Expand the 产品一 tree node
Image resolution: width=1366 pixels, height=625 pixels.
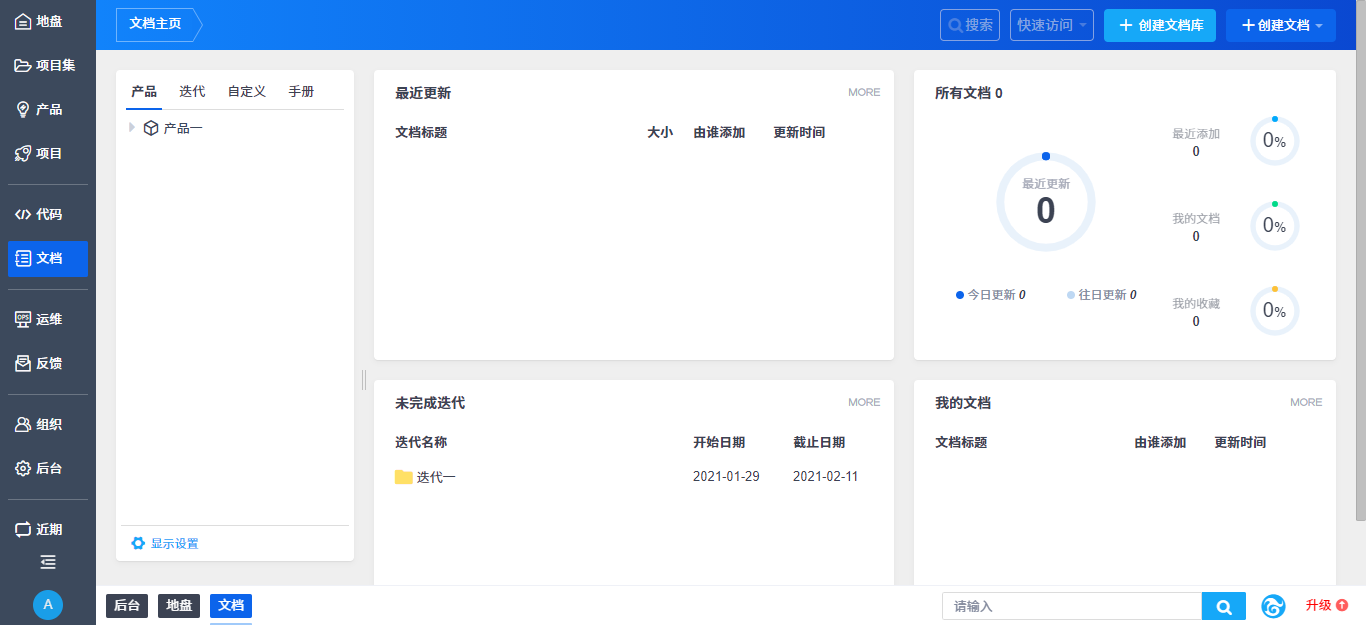[132, 128]
